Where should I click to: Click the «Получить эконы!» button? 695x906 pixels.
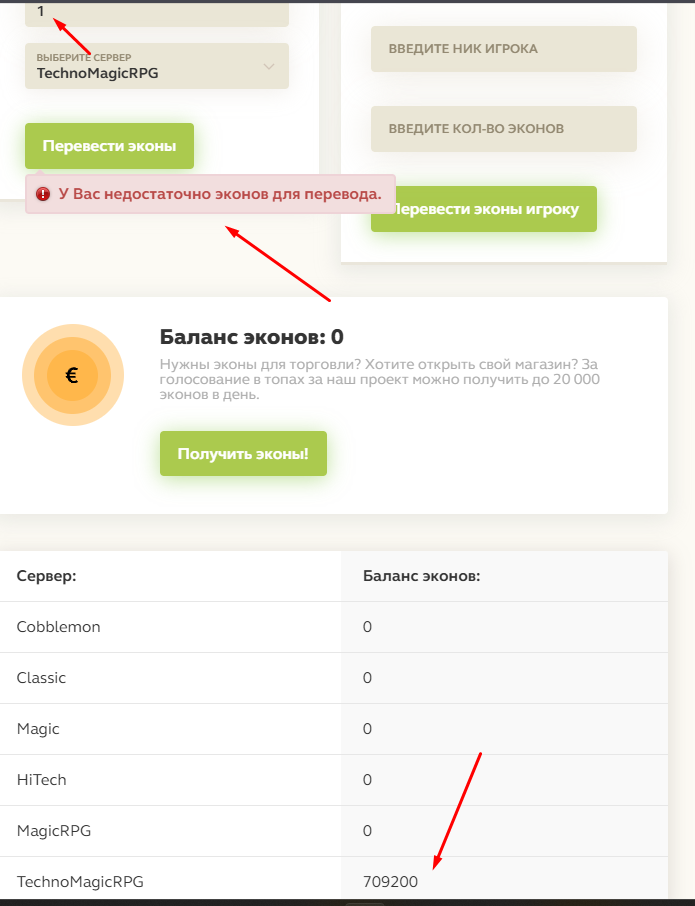tap(243, 454)
